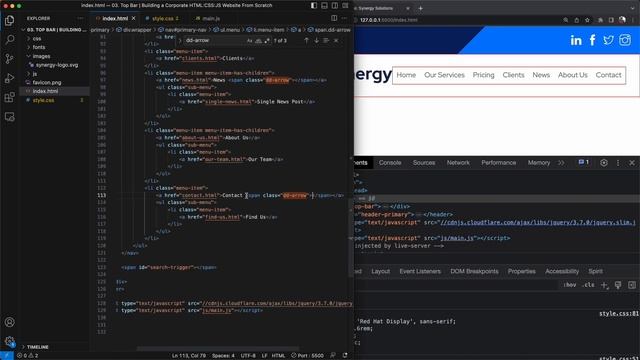Open the style.css:81 source link
Image resolution: width=640 pixels, height=360 pixels.
pyautogui.click(x=619, y=314)
